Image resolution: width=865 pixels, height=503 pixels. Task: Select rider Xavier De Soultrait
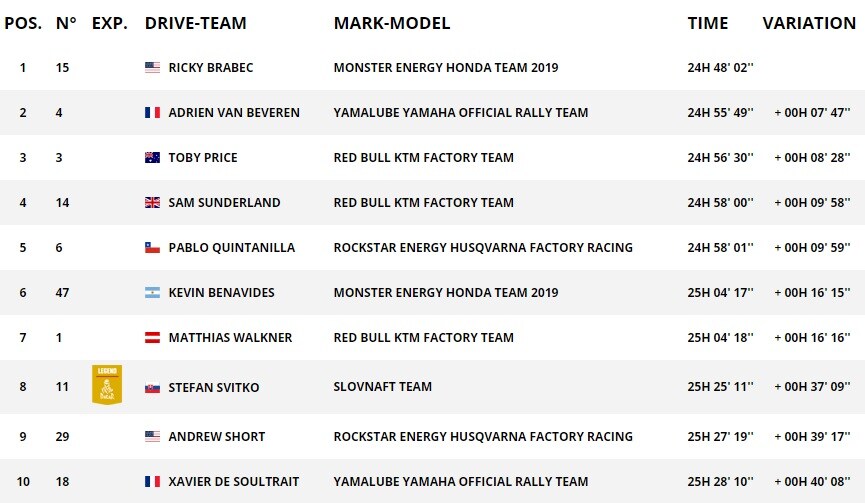pos(233,481)
